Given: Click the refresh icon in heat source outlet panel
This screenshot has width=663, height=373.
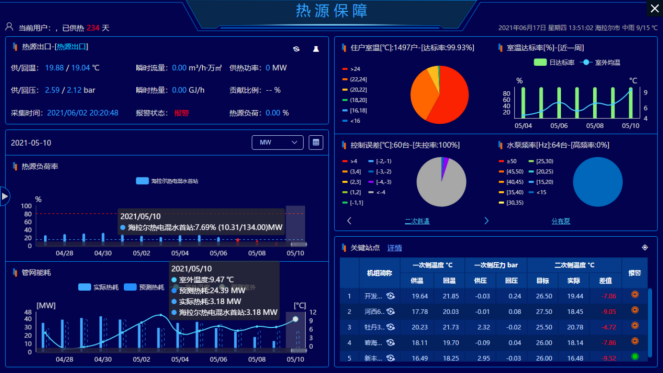Looking at the screenshot, I should 296,49.
